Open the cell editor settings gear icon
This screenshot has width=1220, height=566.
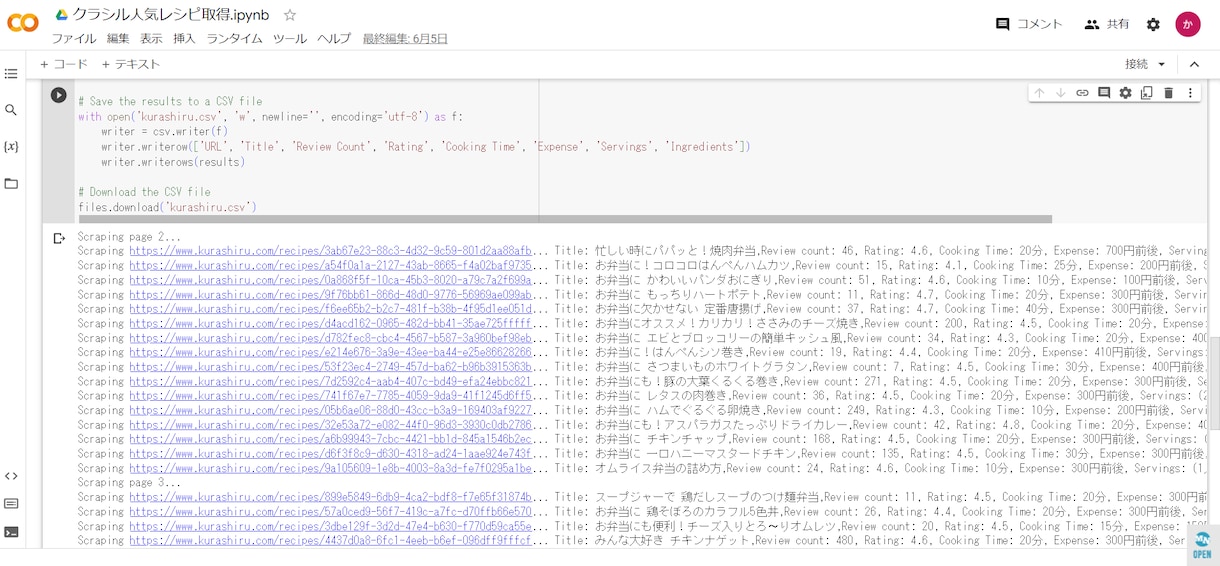point(1125,93)
